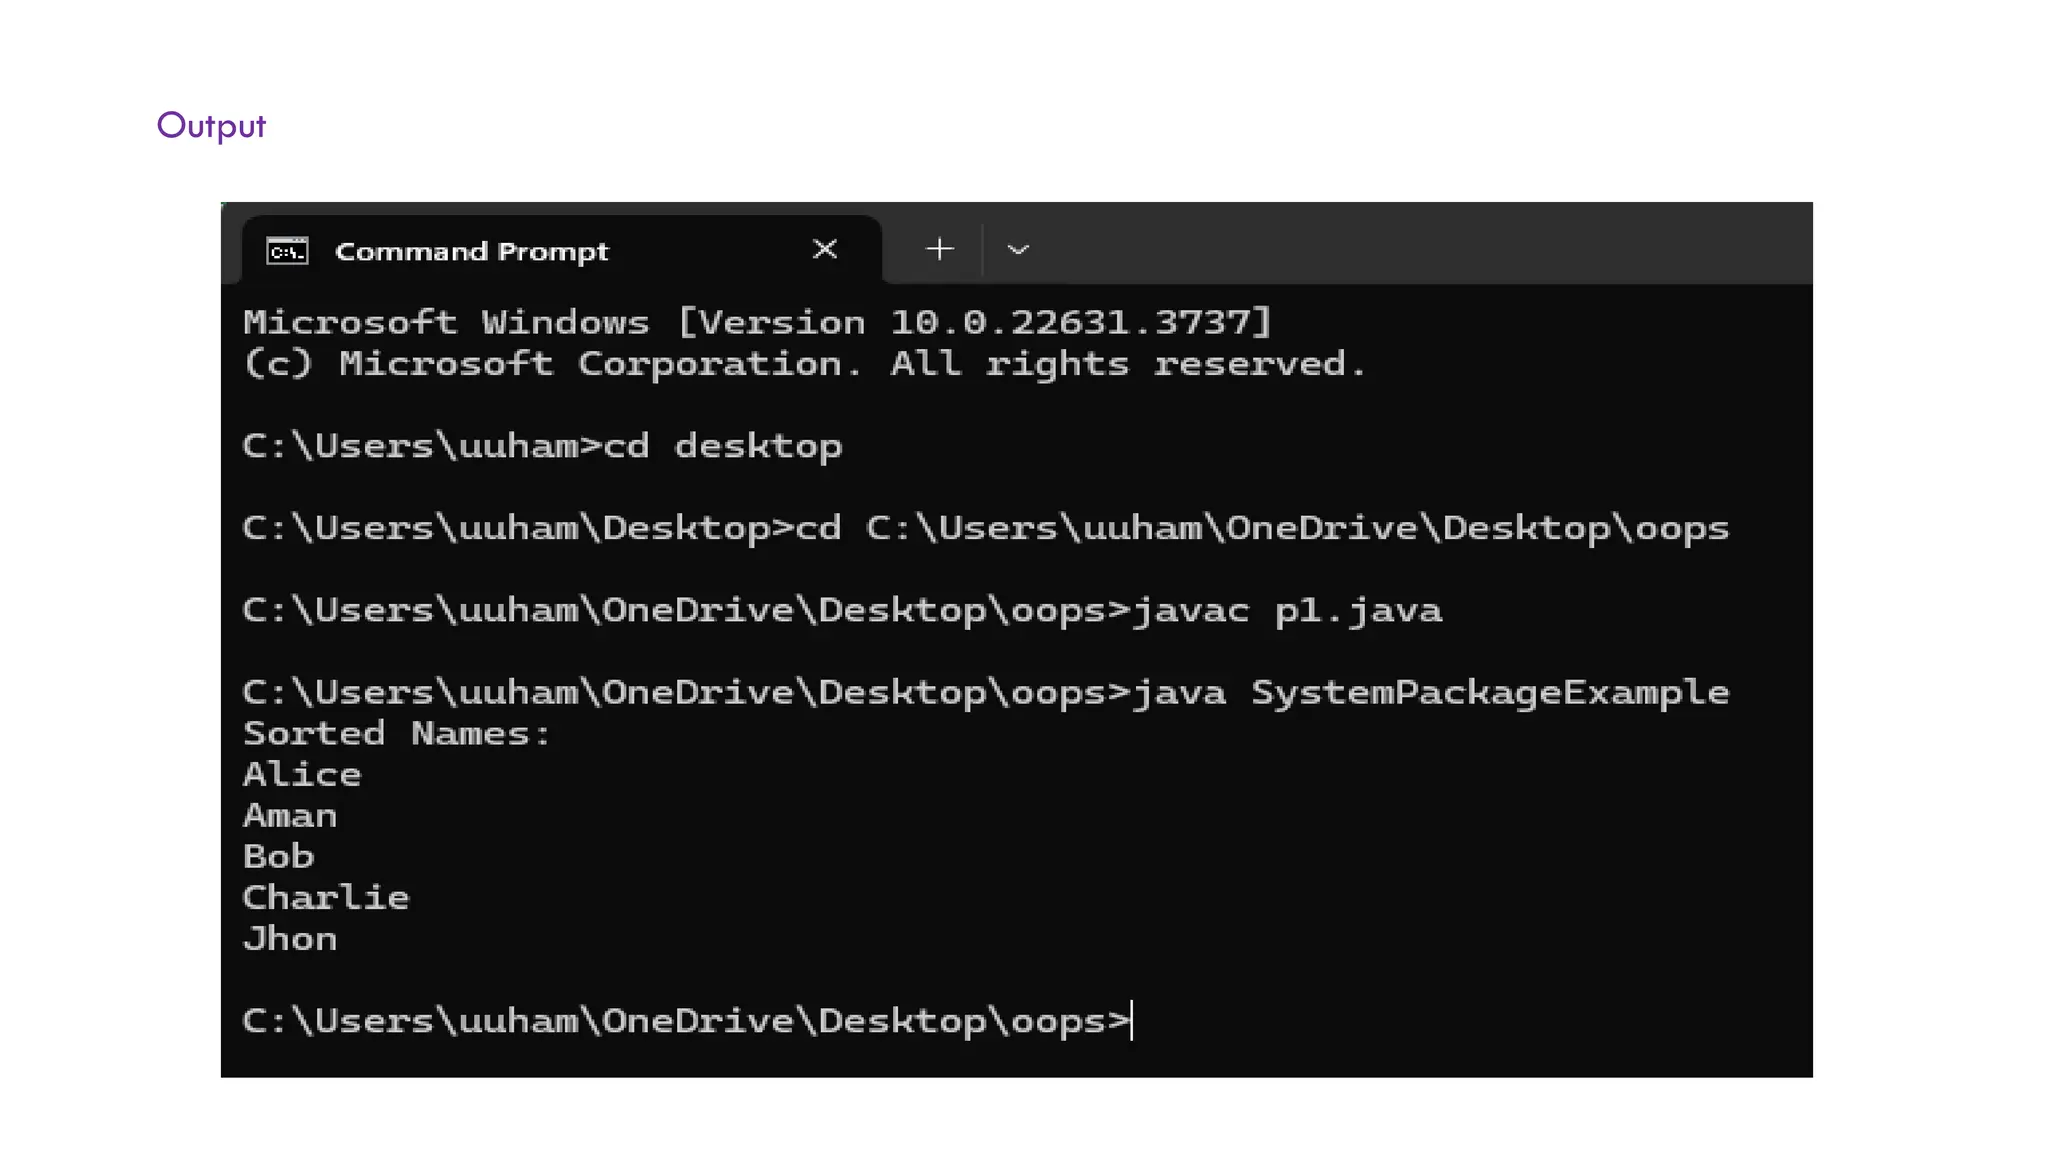This screenshot has height=1152, width=2048.
Task: Click the 'Sorted Names:' output line
Action: tap(397, 734)
